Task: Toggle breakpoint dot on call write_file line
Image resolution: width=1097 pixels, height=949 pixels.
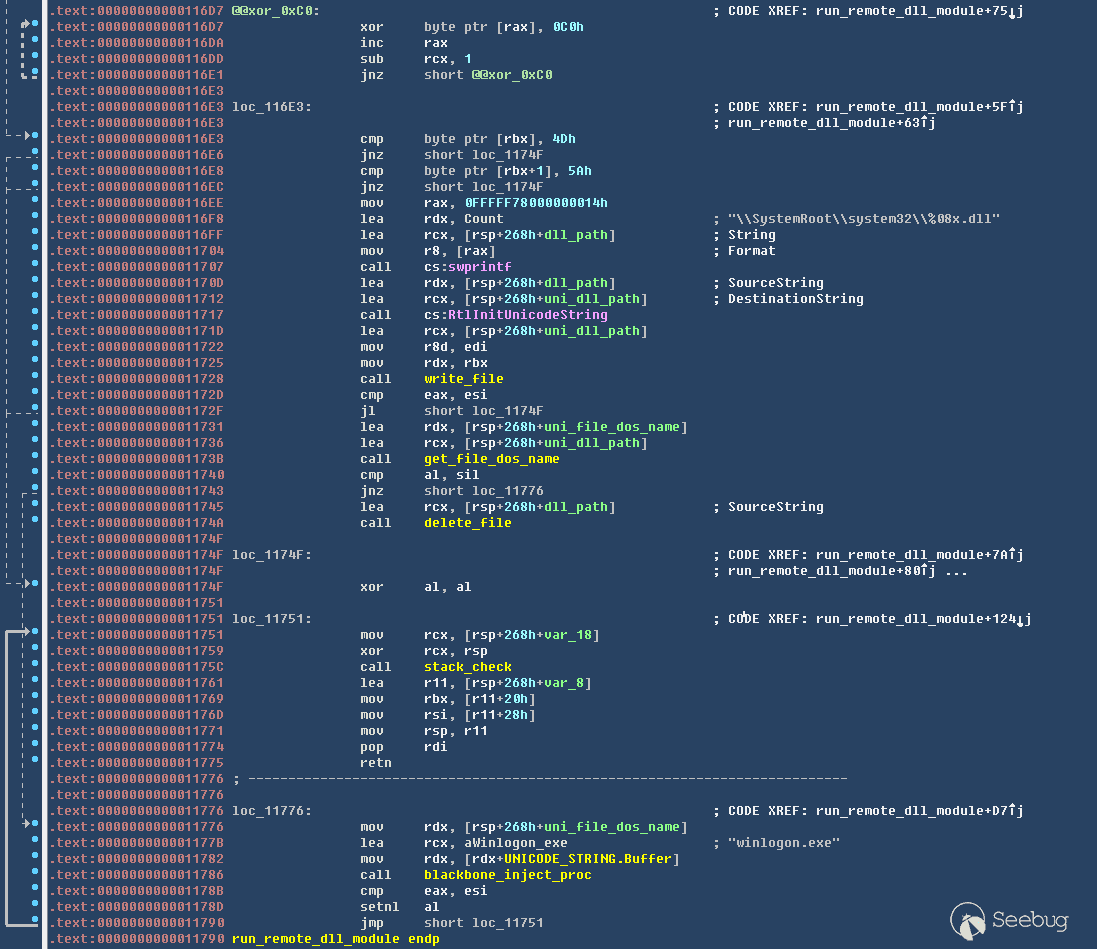Action: pyautogui.click(x=36, y=378)
